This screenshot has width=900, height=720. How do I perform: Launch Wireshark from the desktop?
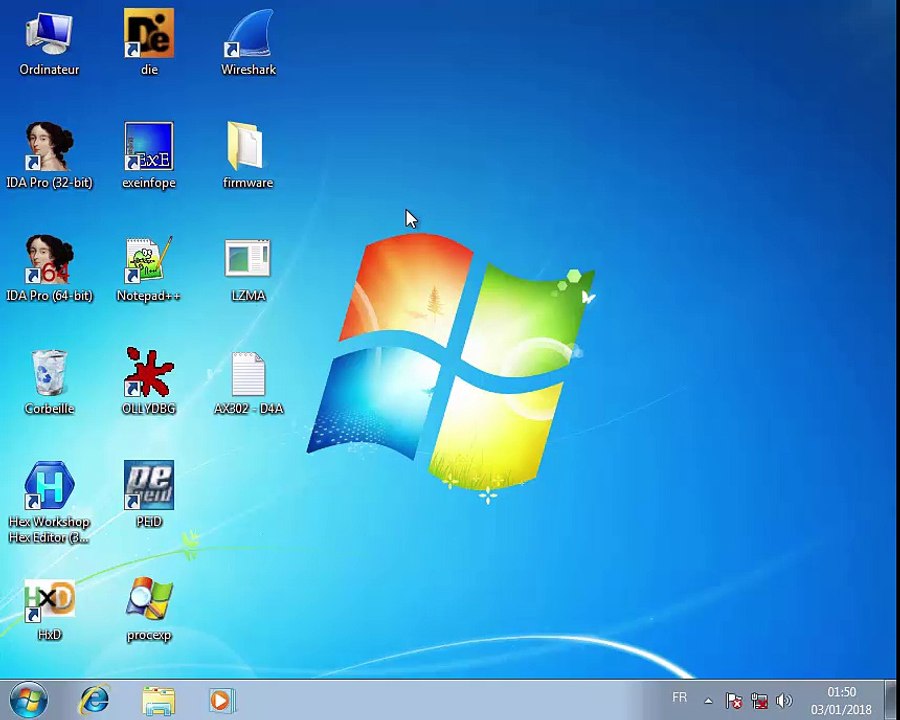pyautogui.click(x=248, y=43)
